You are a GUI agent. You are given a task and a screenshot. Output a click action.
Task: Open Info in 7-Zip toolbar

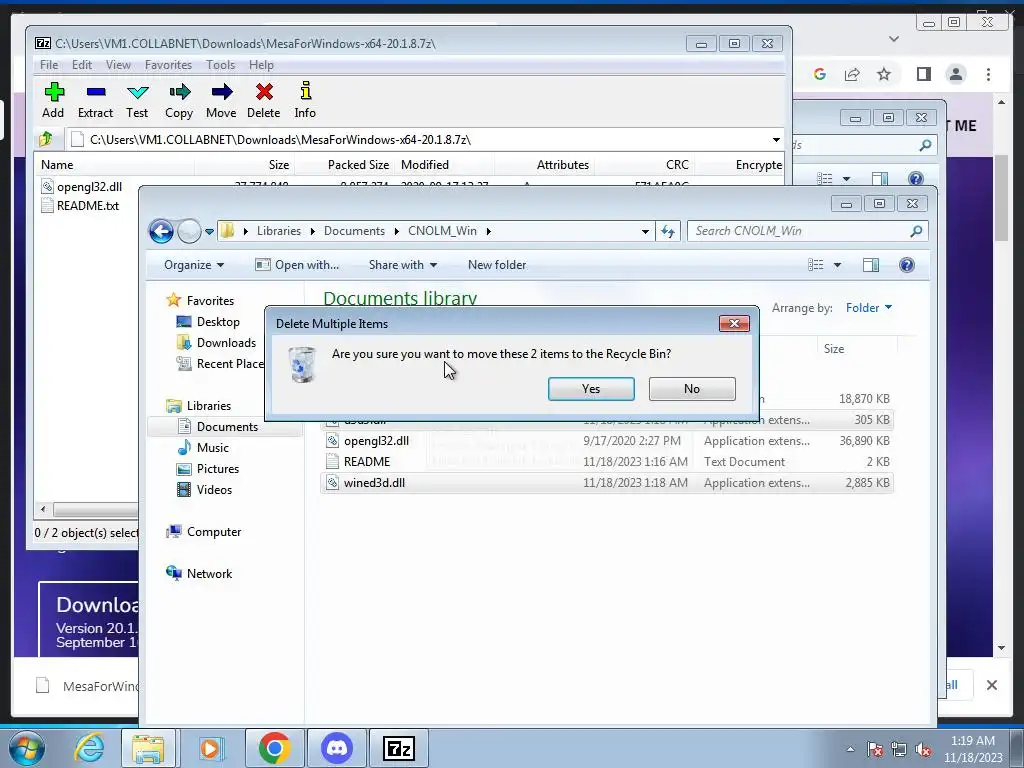pos(305,100)
